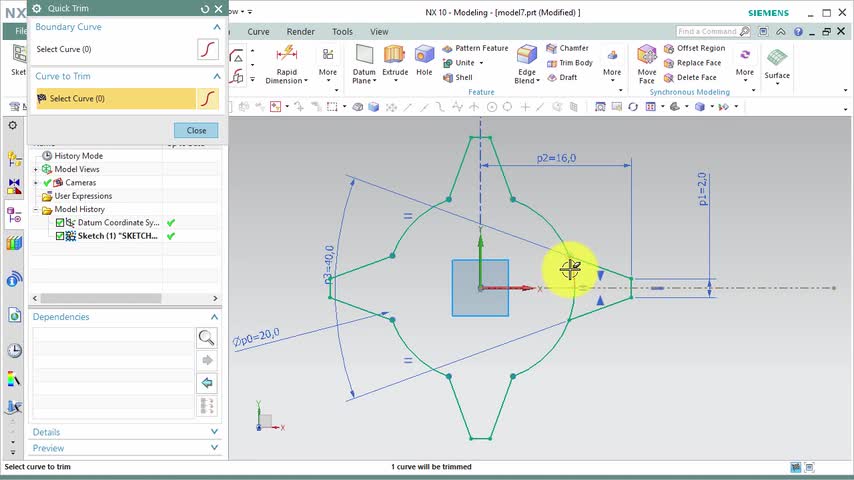This screenshot has width=854, height=480.
Task: Click the Extrude tool icon
Action: pyautogui.click(x=395, y=56)
